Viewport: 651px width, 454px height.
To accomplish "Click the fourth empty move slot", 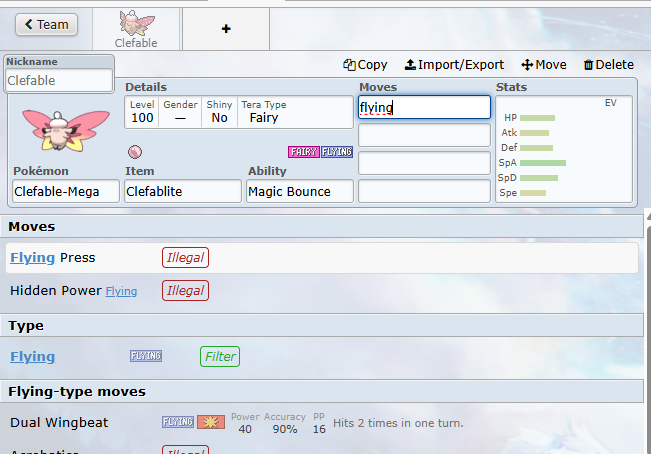I will (424, 191).
